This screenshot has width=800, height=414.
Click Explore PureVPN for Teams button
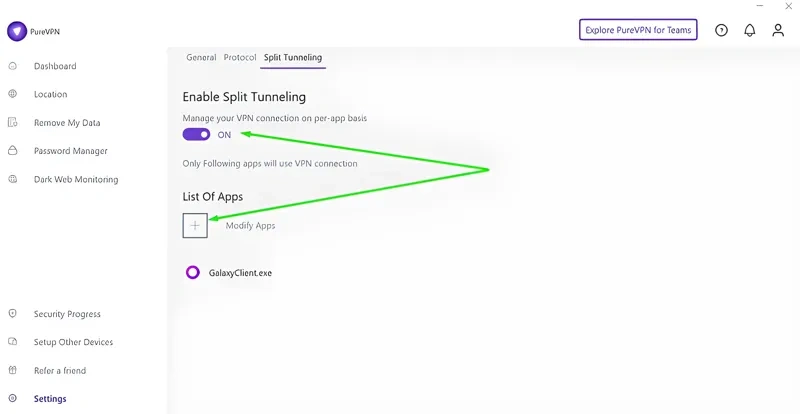[x=638, y=30]
